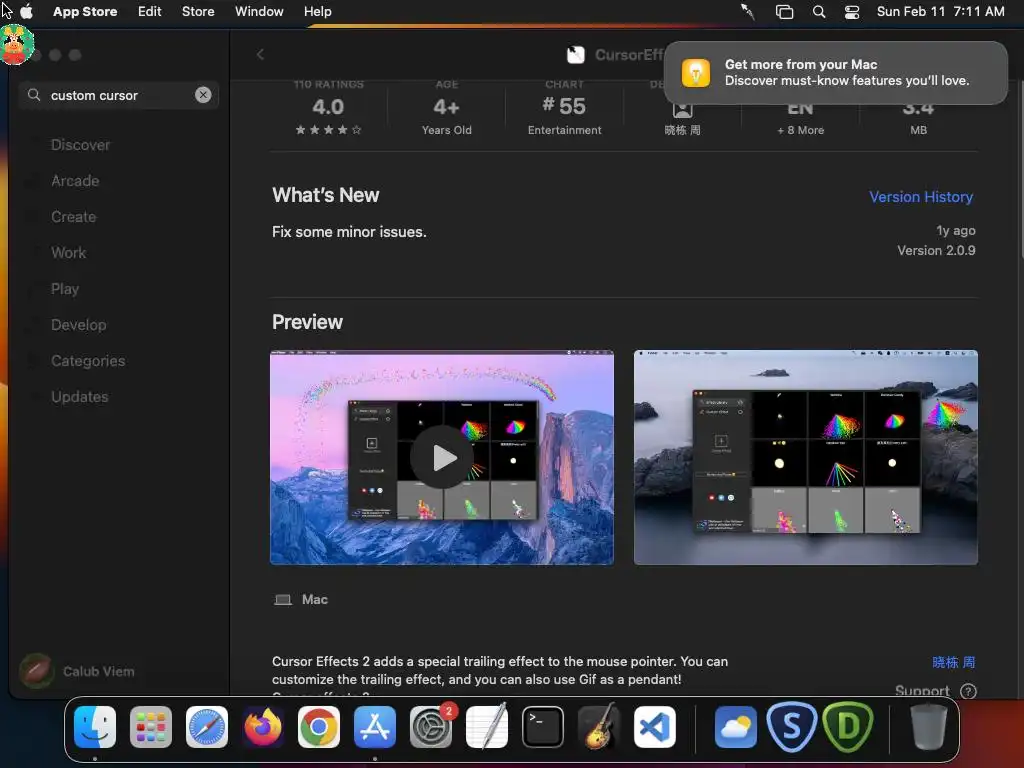Click the date and time in menu bar
The width and height of the screenshot is (1024, 768).
(x=940, y=11)
